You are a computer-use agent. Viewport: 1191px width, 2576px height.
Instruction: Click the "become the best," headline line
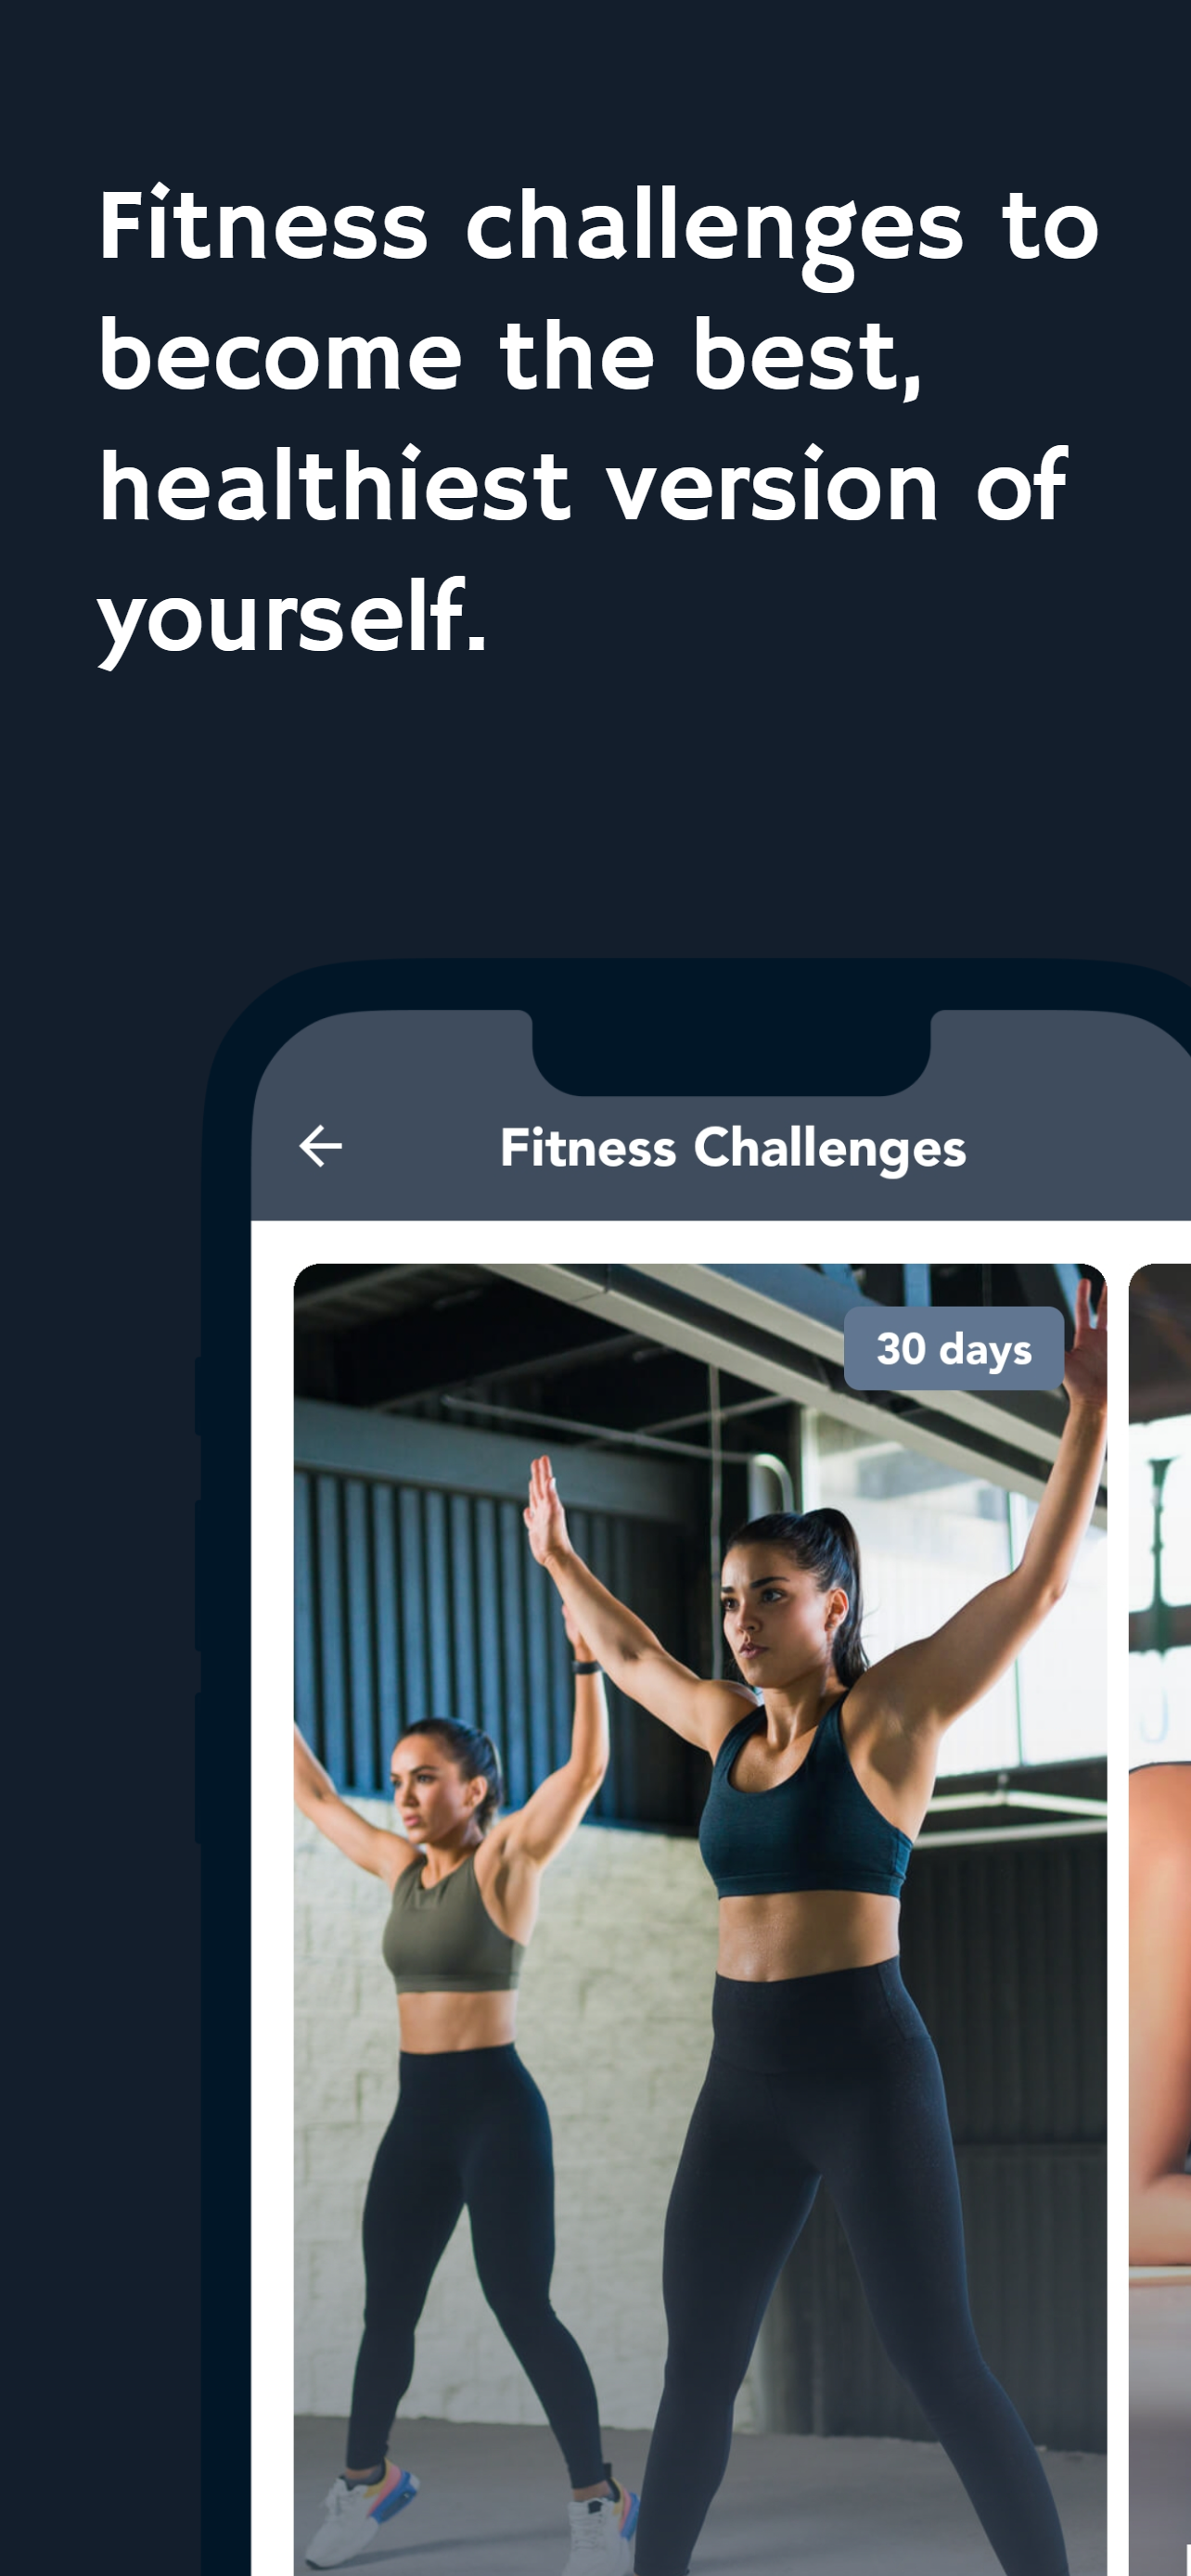coord(509,357)
